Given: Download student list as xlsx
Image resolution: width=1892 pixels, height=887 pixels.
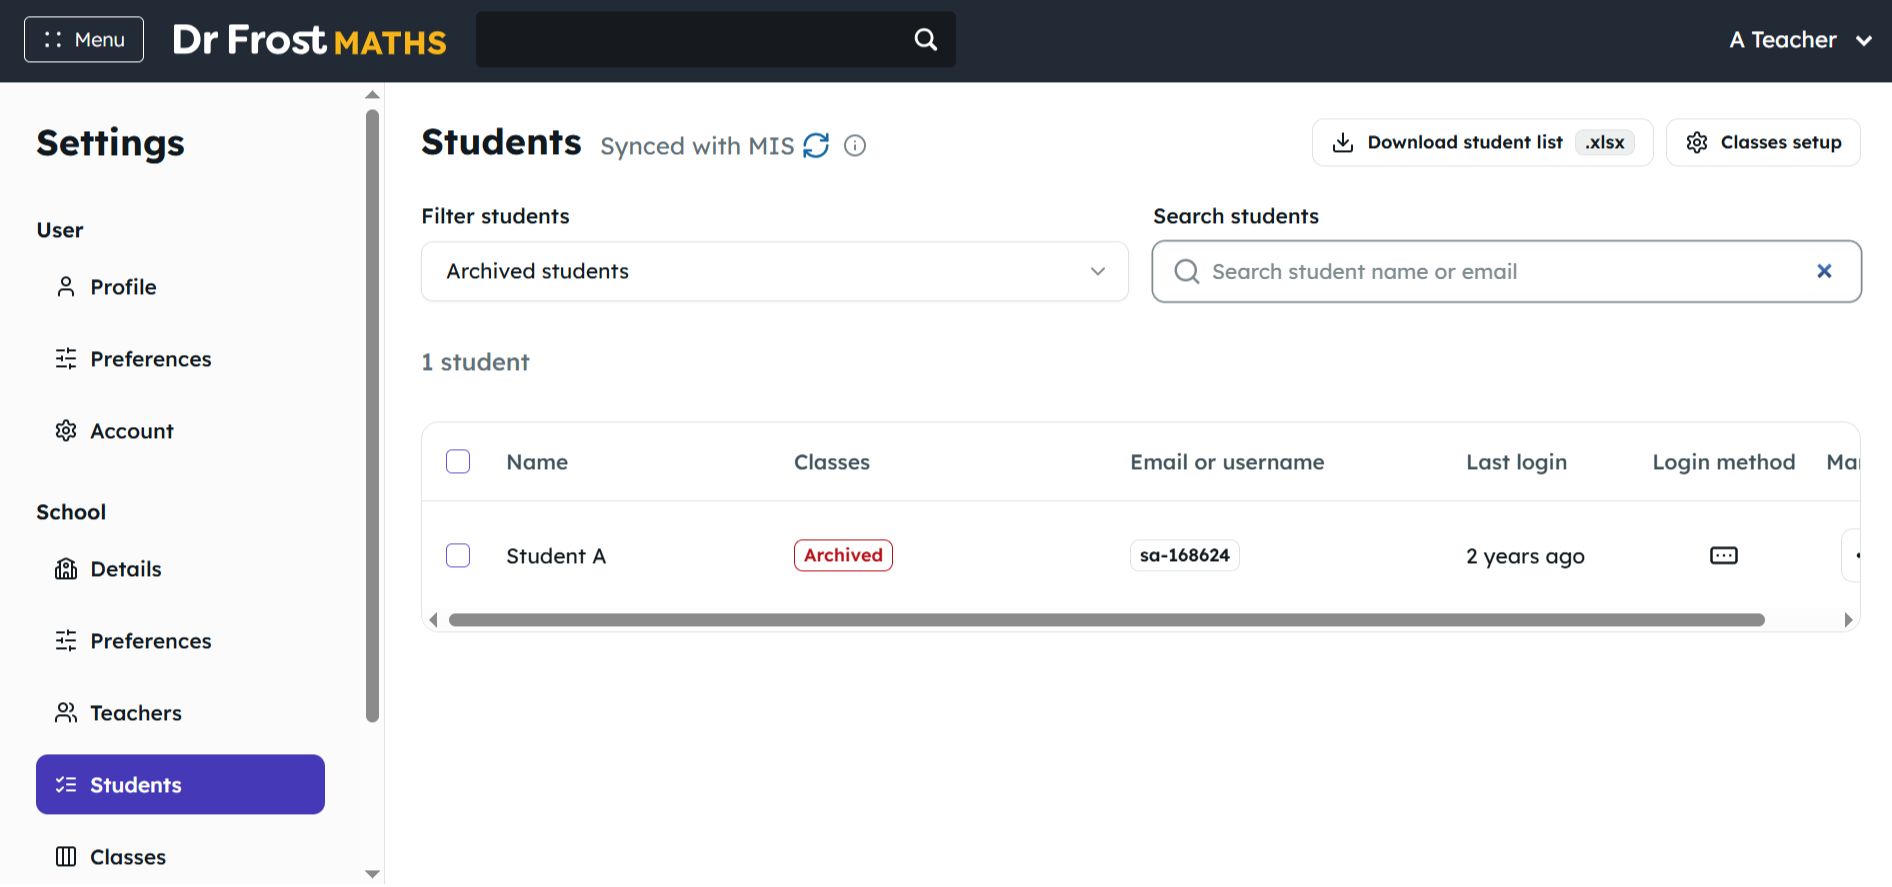Looking at the screenshot, I should (x=1482, y=143).
